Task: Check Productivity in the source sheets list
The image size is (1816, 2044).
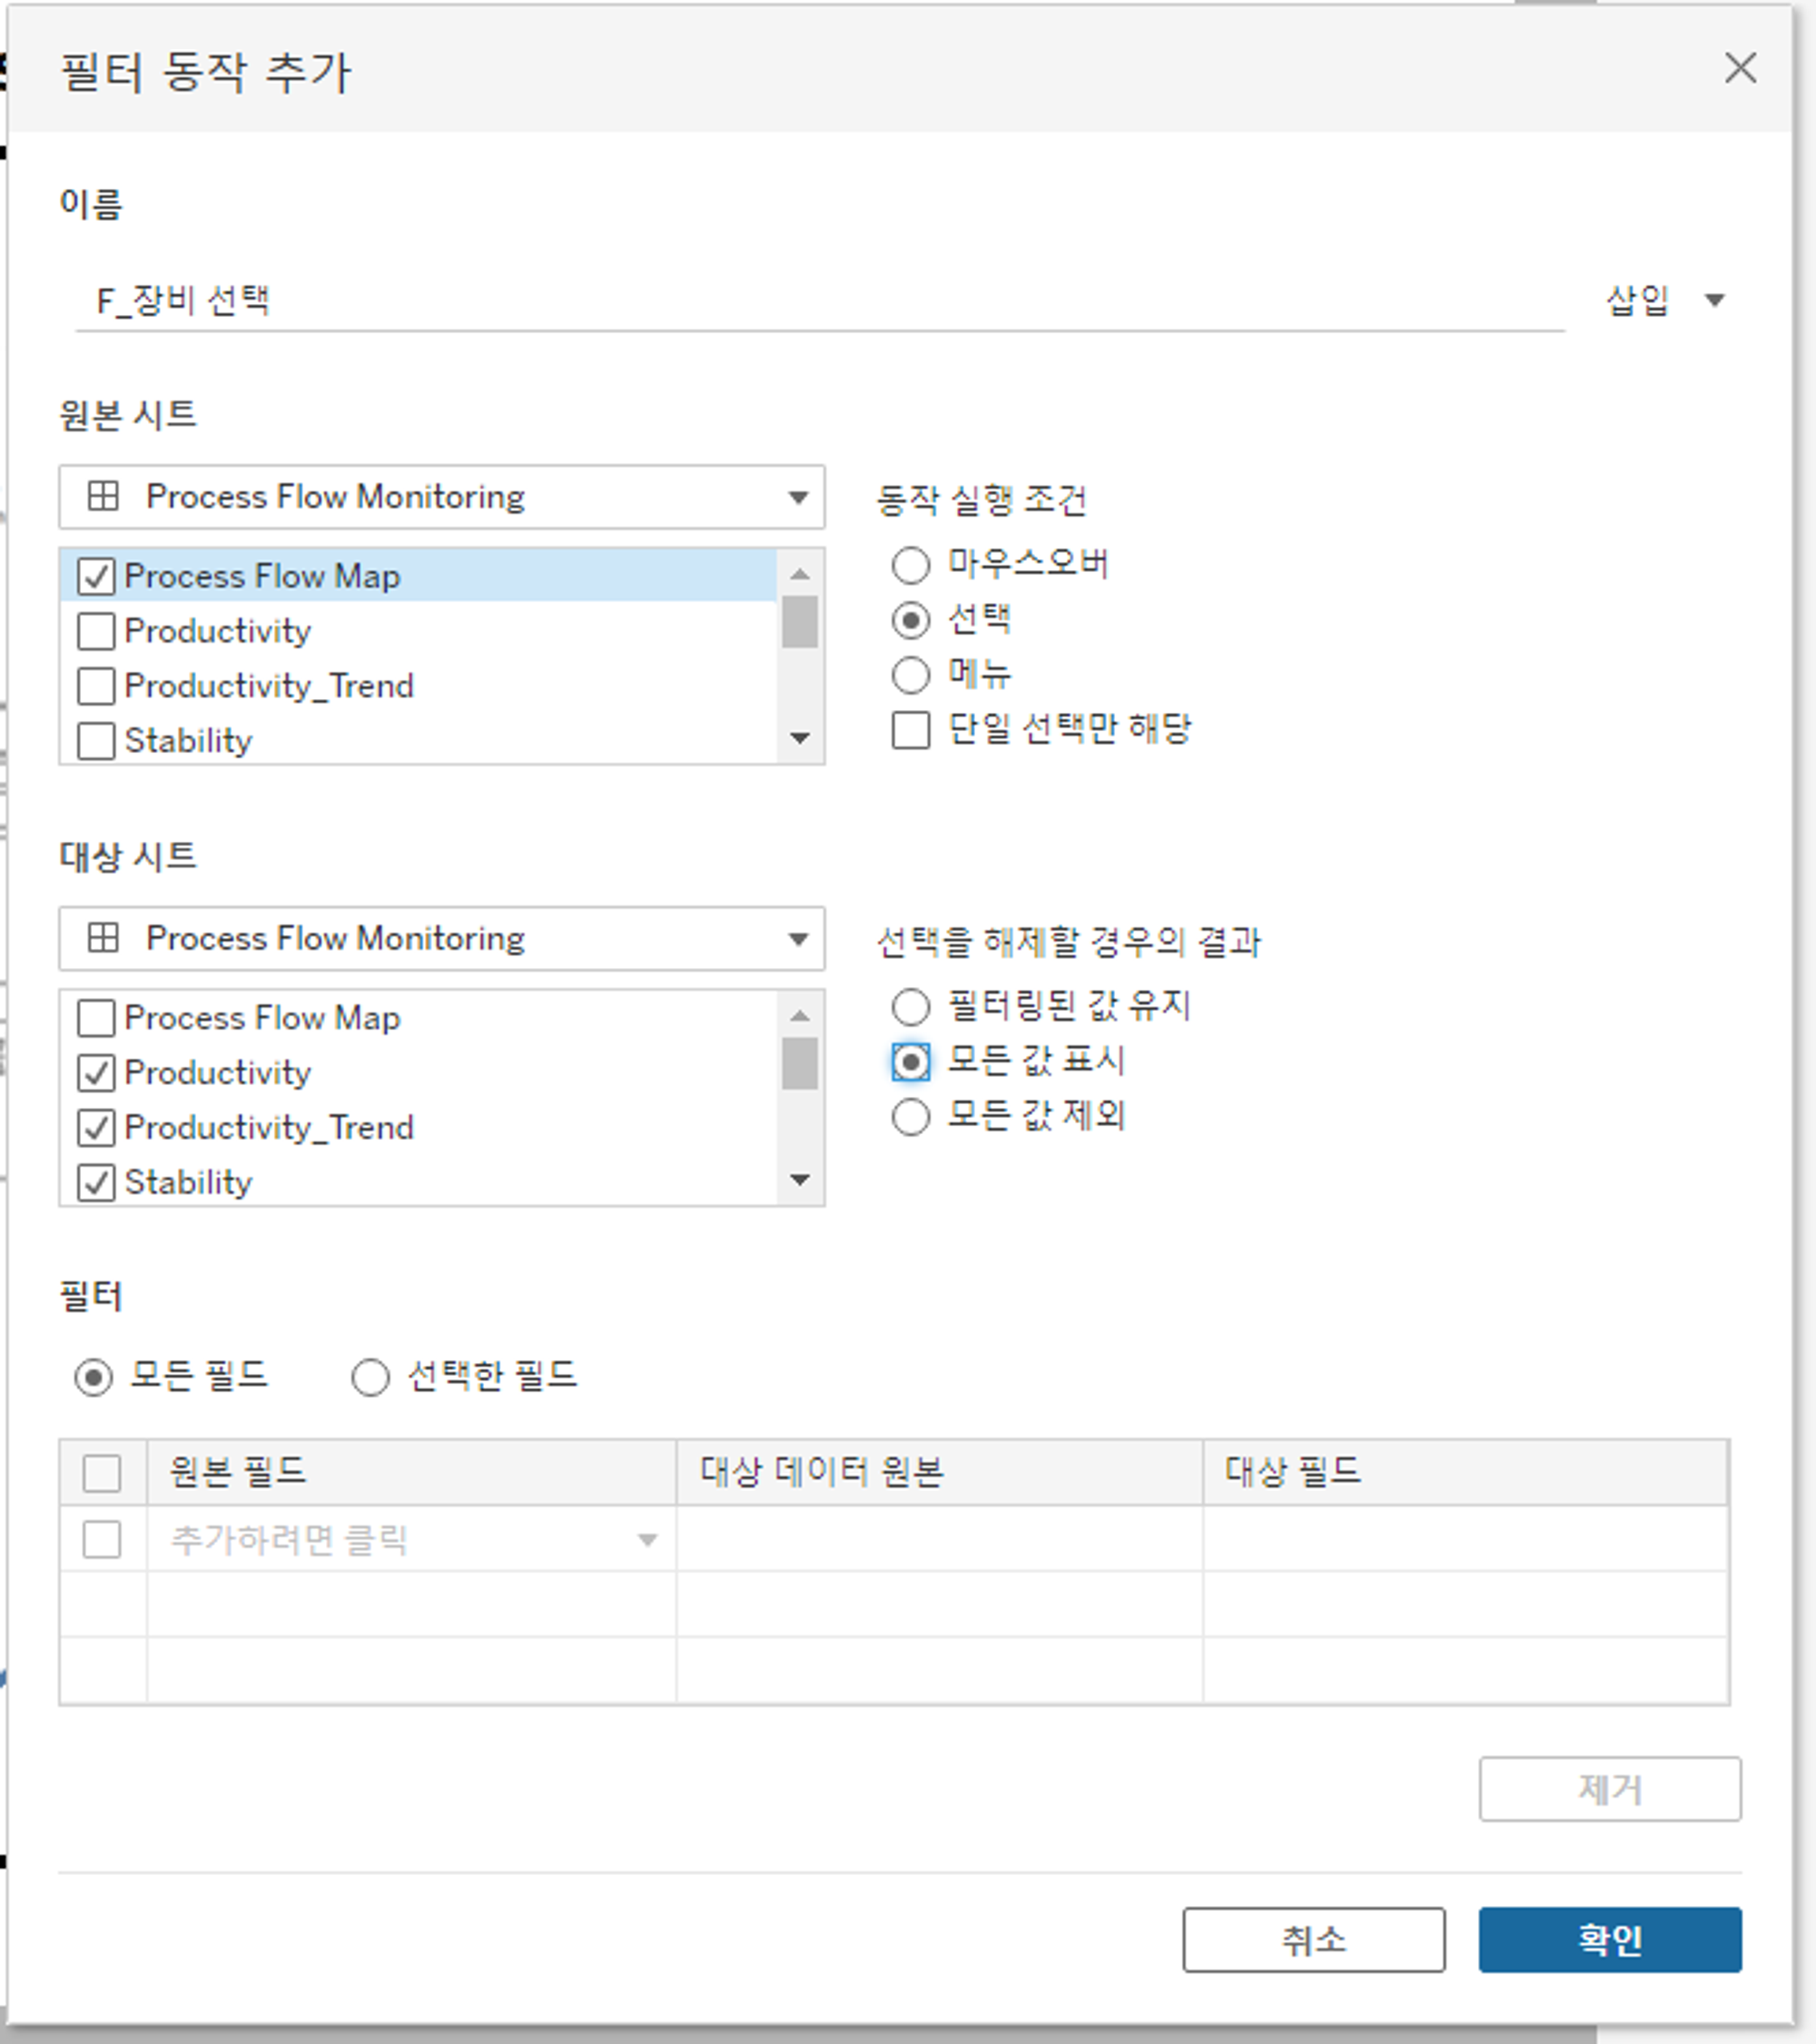Action: tap(96, 631)
